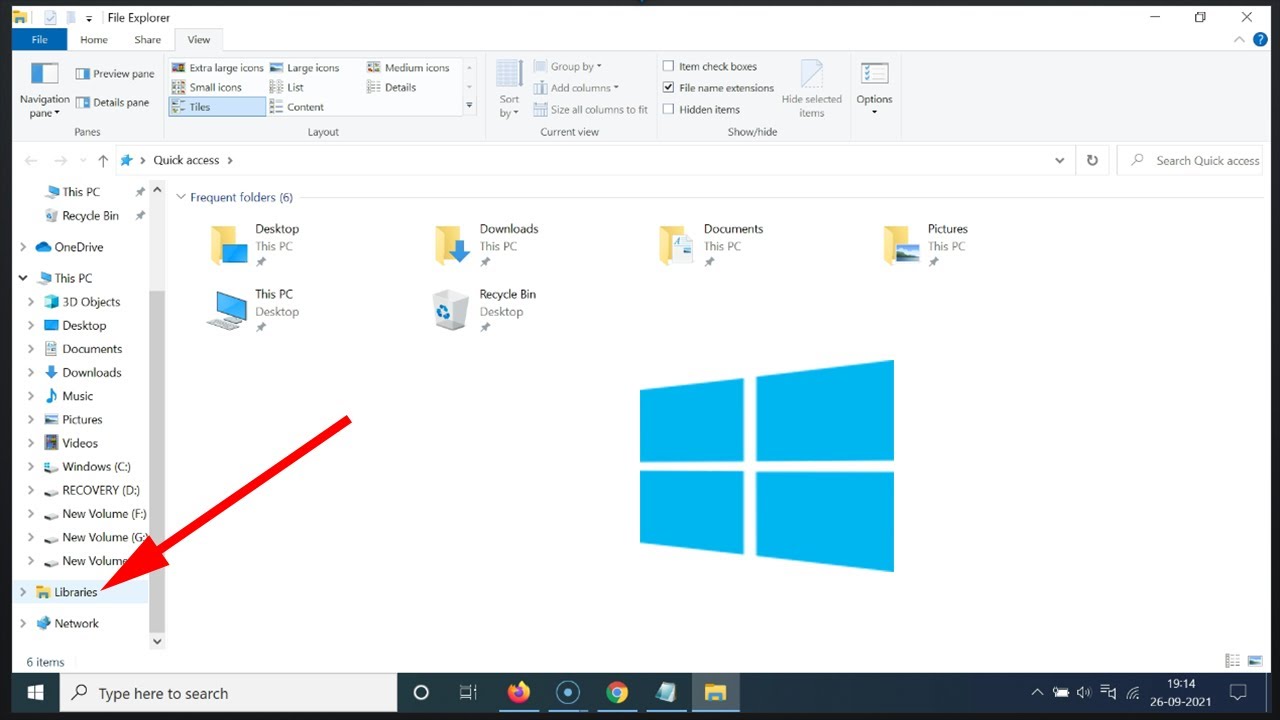This screenshot has height=720, width=1280.
Task: Click Hide selected items
Action: [x=811, y=88]
